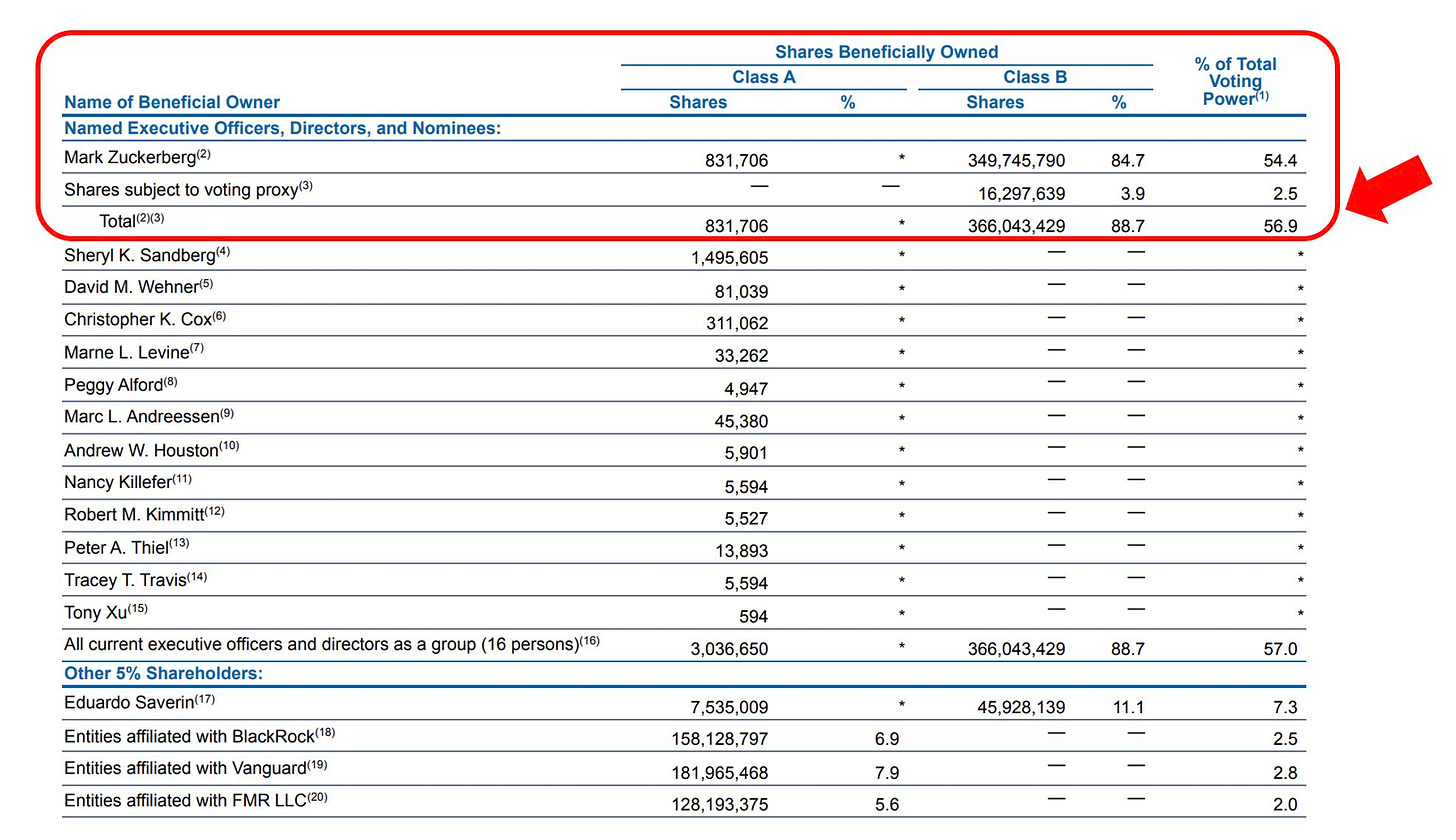Click Kimmitt's 5,527 shares value
The image size is (1456, 840).
point(746,519)
